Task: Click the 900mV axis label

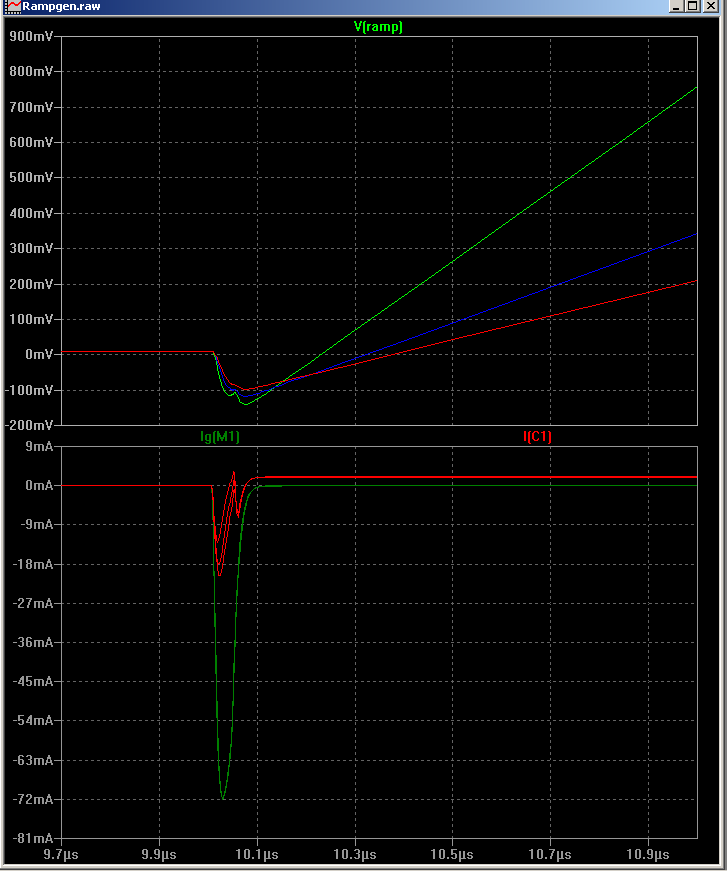Action: (x=31, y=36)
